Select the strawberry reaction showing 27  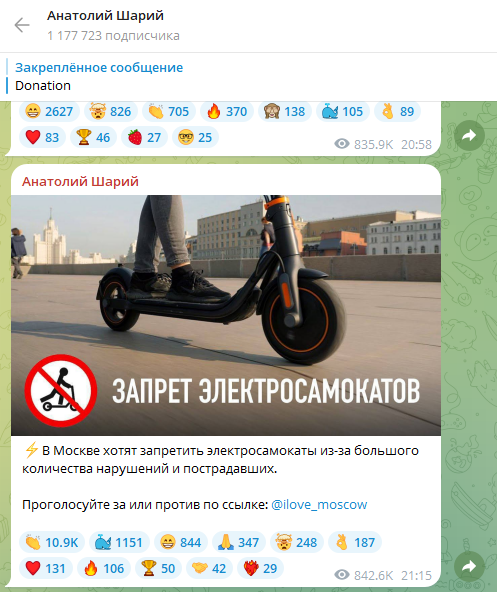click(x=144, y=137)
